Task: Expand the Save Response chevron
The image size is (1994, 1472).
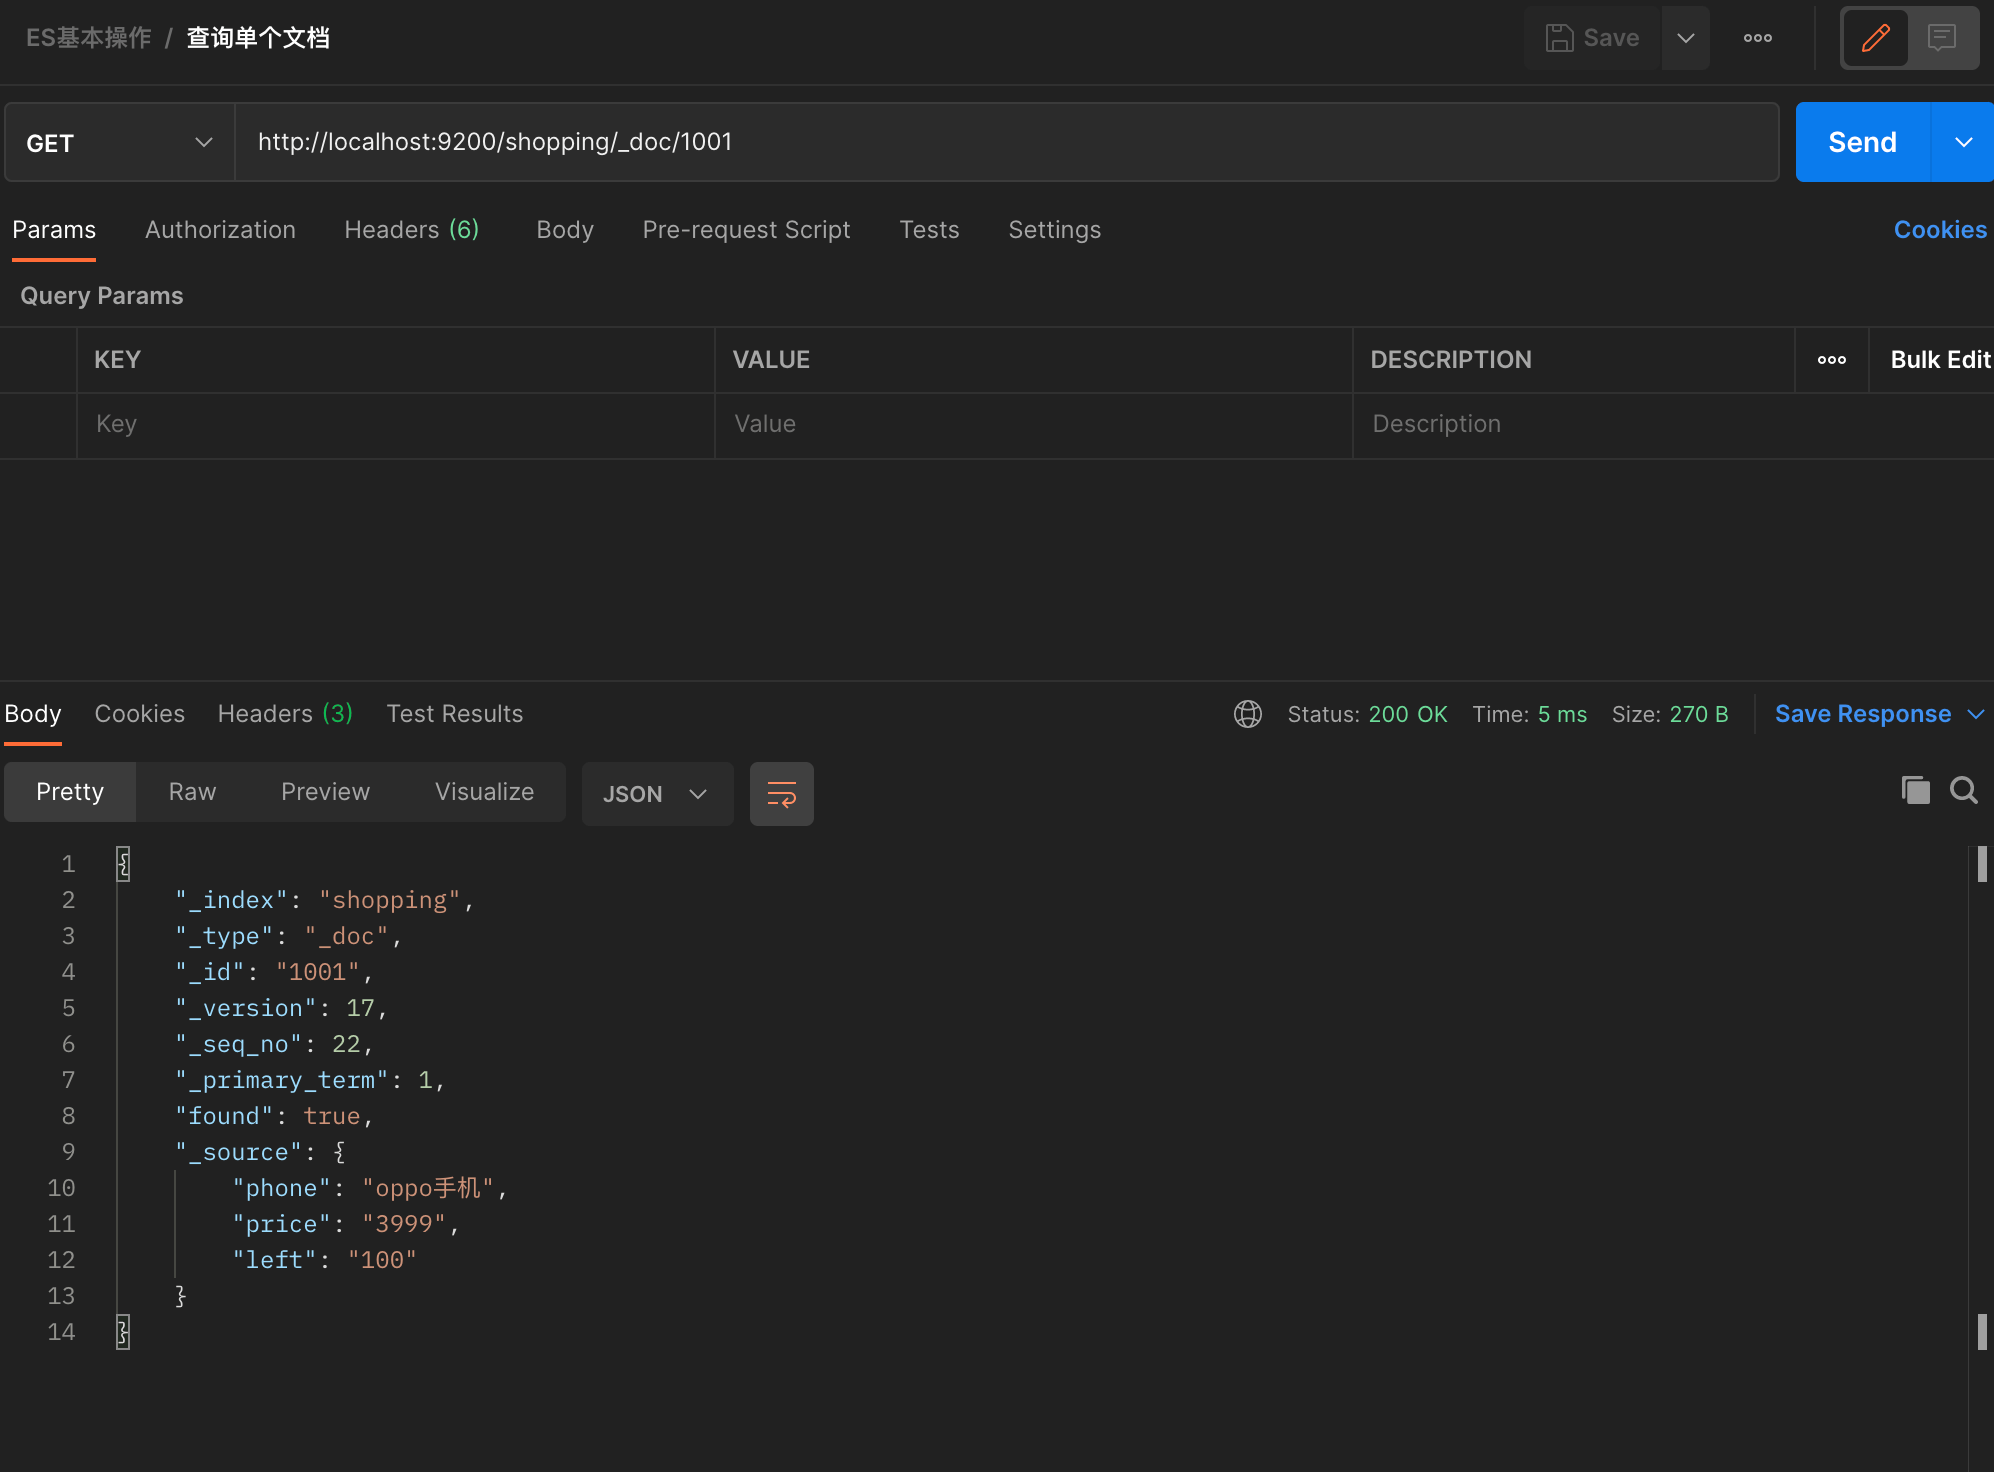Action: click(1975, 714)
